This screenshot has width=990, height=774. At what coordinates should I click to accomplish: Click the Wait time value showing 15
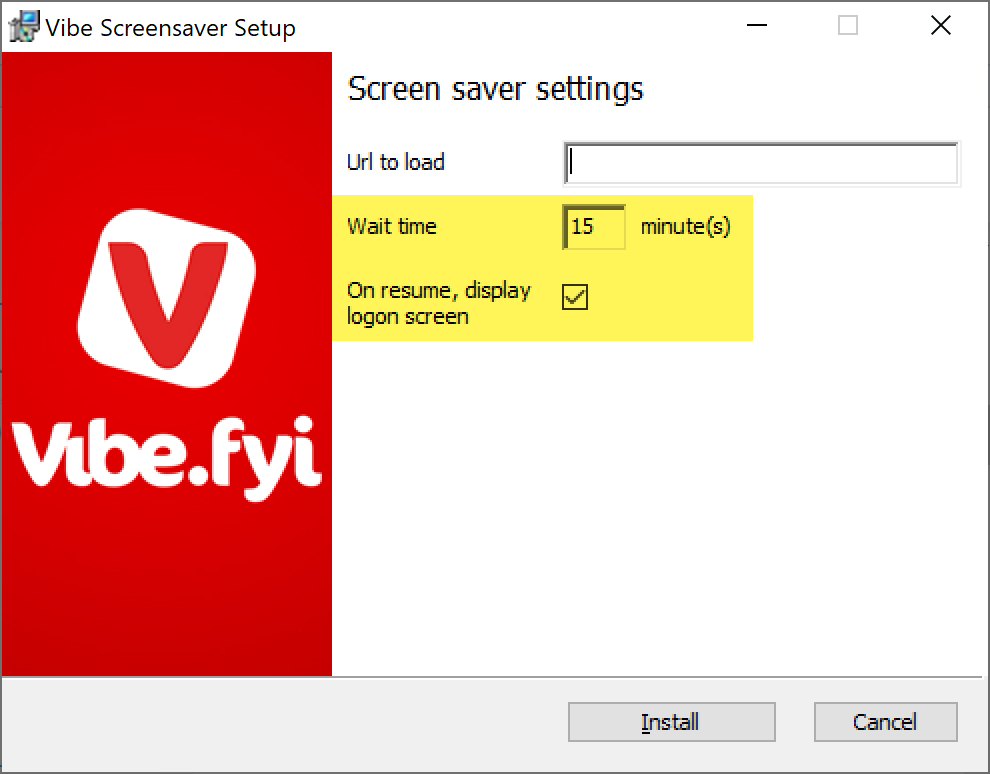[x=594, y=228]
